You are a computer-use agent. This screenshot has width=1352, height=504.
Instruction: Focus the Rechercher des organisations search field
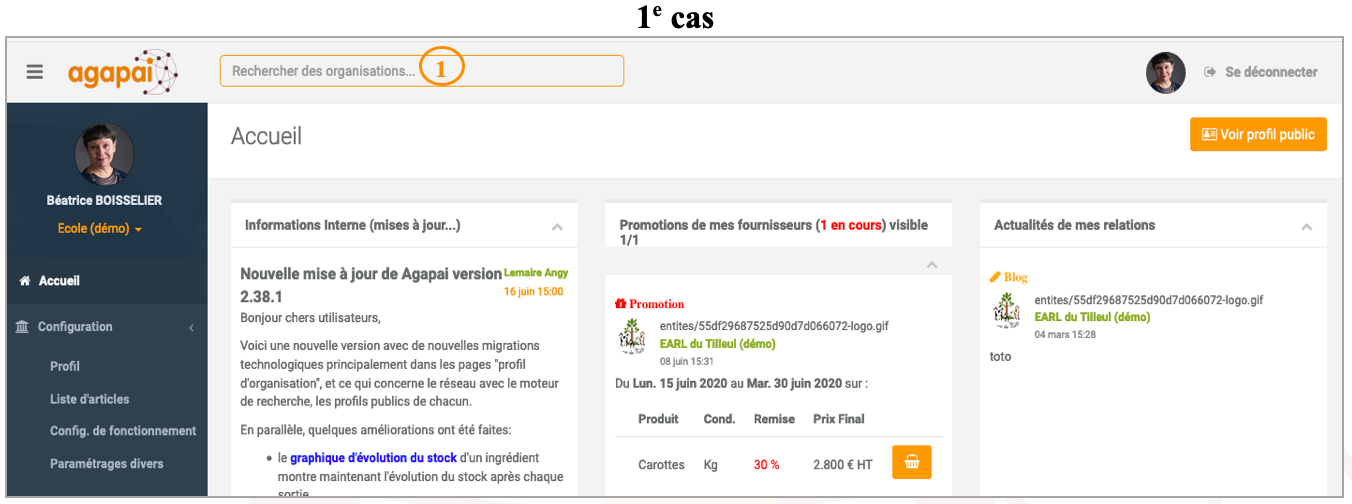point(422,71)
